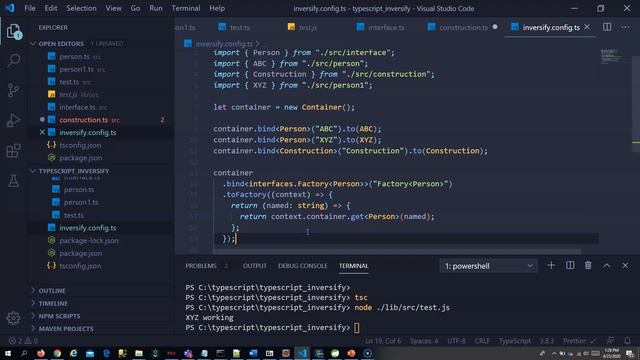640x360 pixels.
Task: Close the terminal panel
Action: (x=625, y=266)
